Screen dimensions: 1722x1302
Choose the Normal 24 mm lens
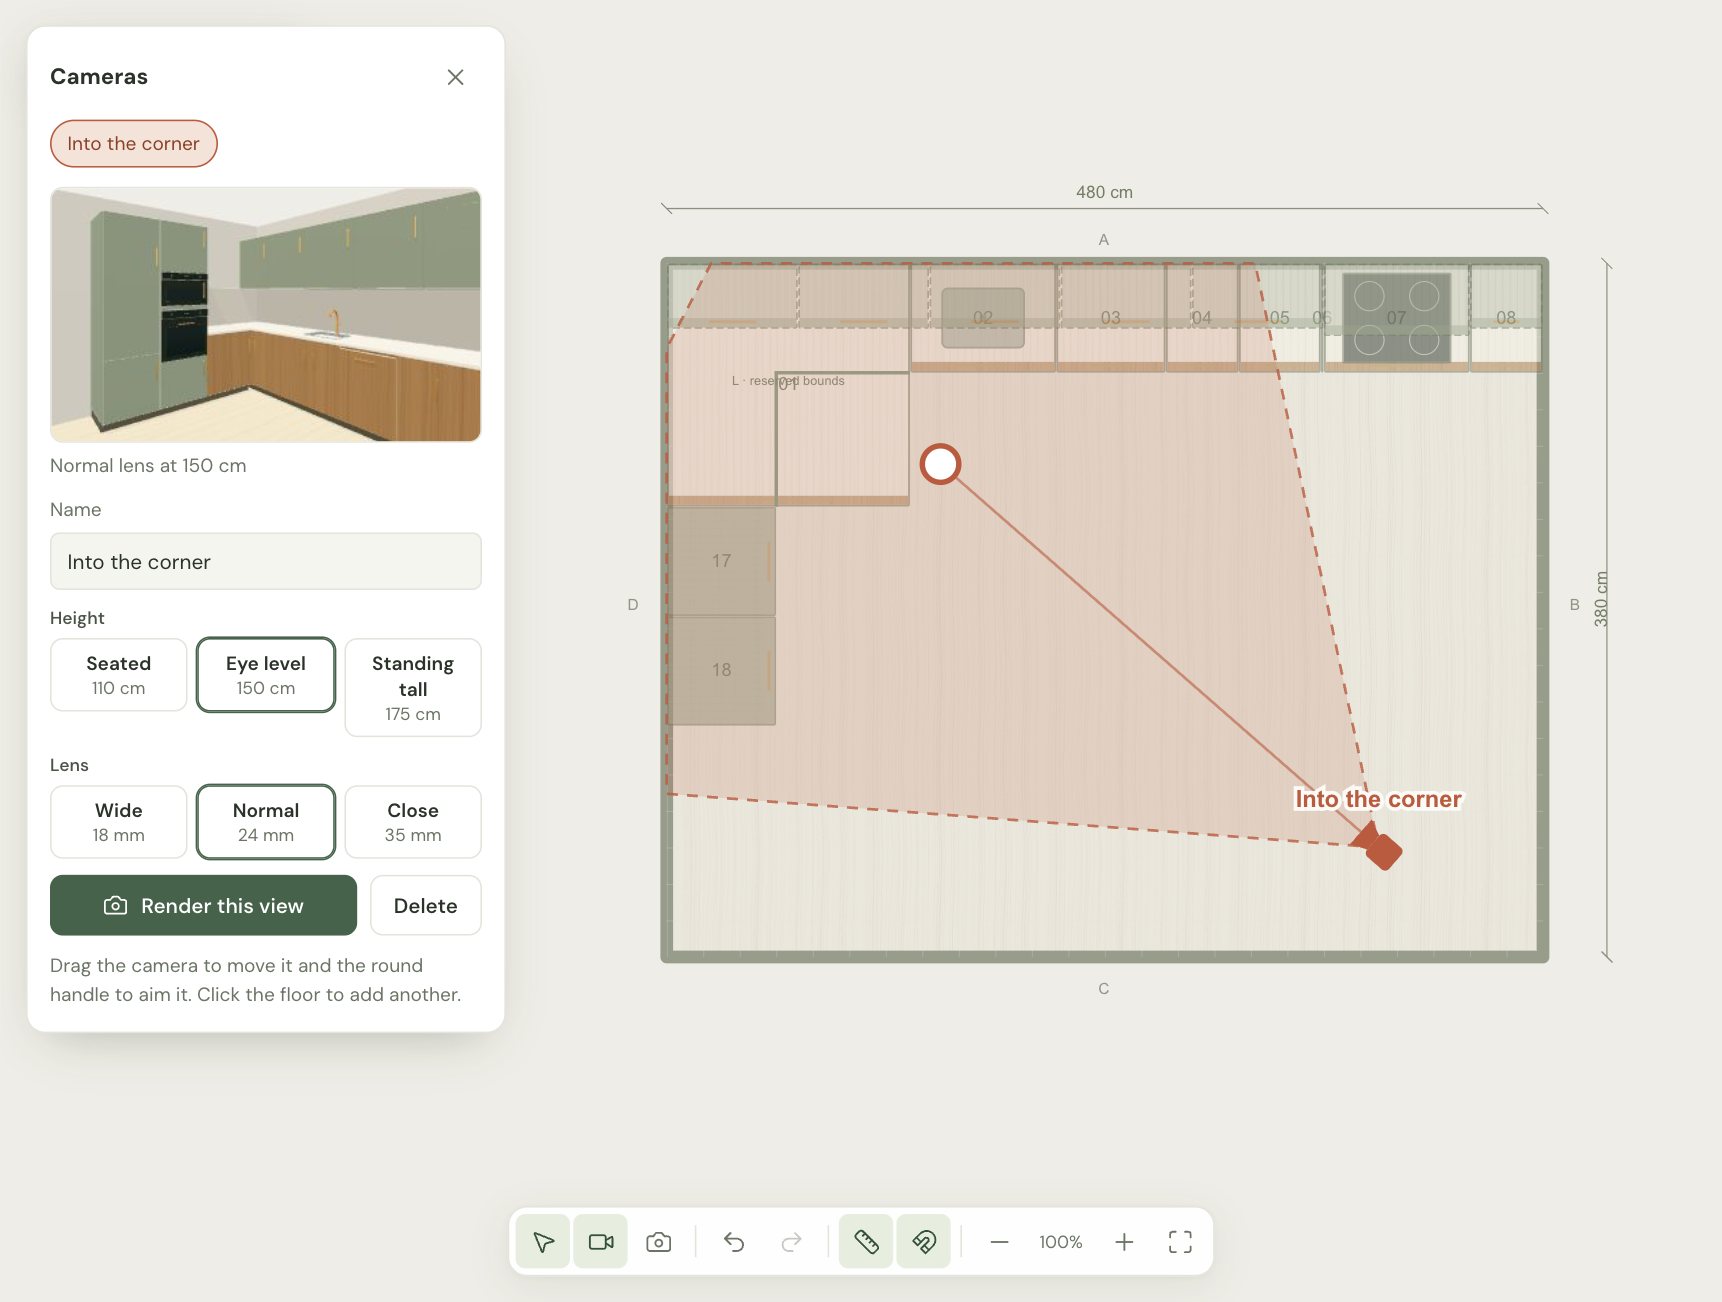pos(266,822)
